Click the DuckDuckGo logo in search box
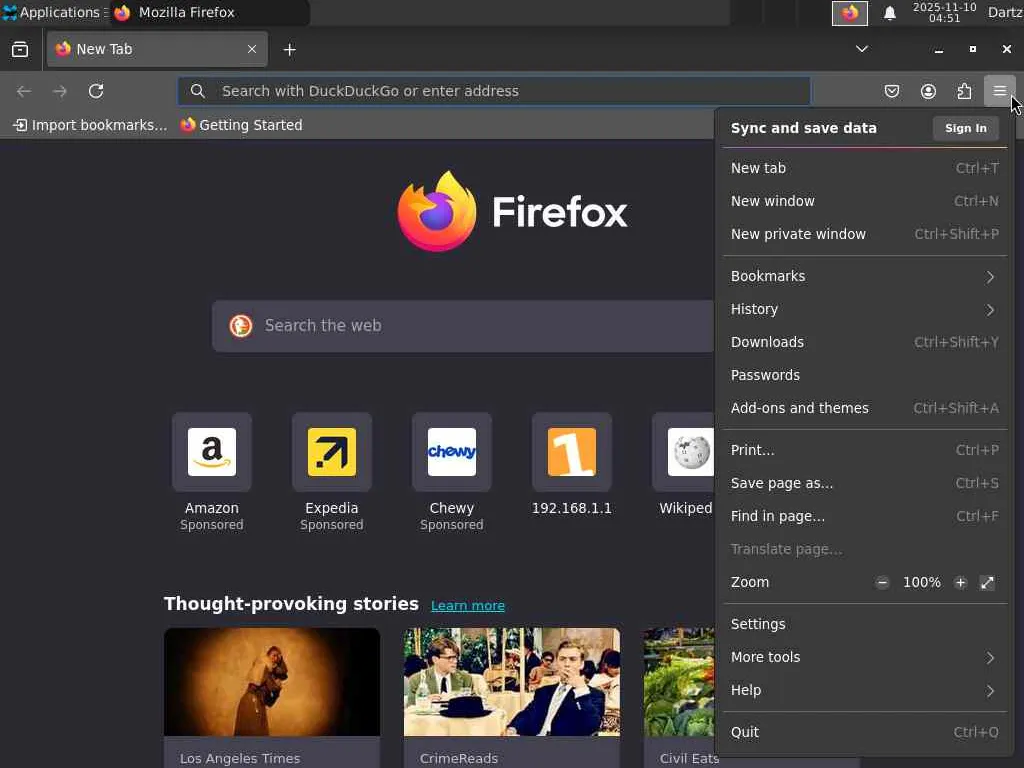This screenshot has height=768, width=1024. click(x=240, y=325)
